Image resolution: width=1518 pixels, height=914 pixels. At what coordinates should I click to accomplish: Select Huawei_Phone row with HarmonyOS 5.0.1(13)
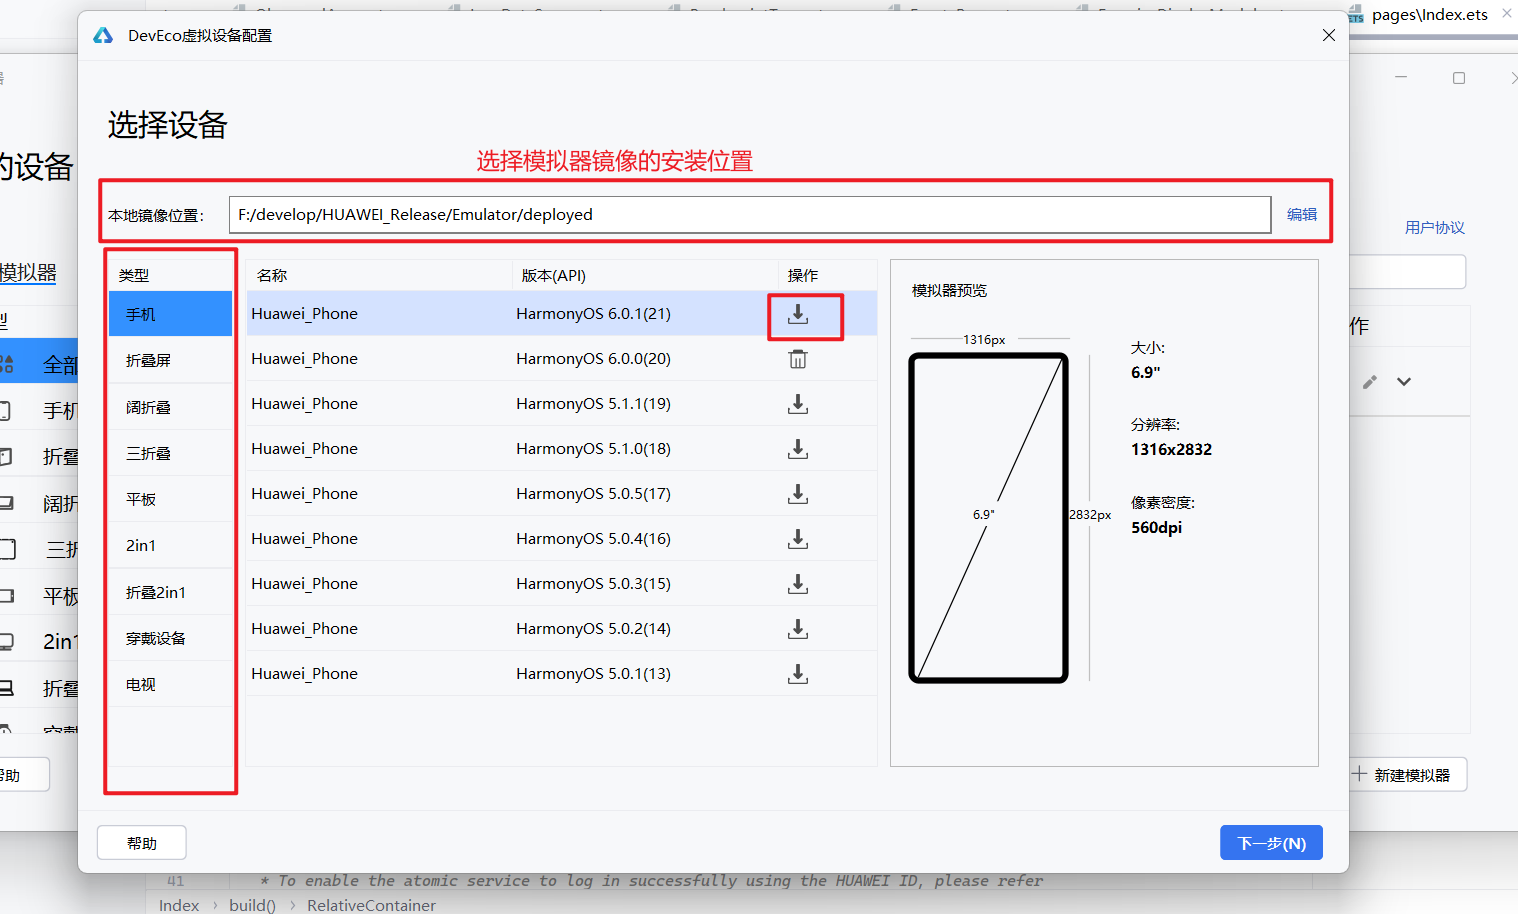point(561,674)
